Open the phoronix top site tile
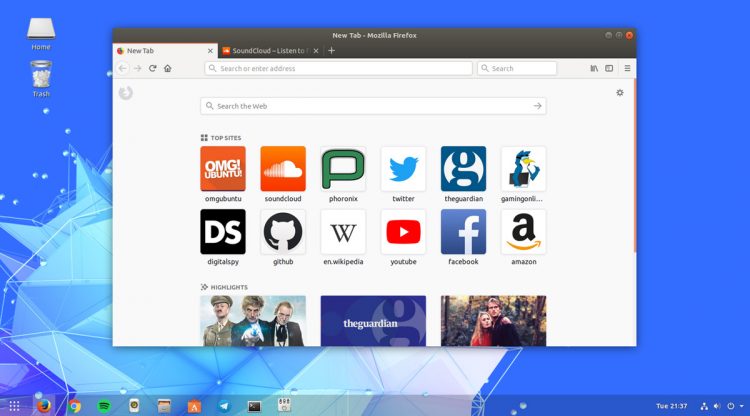This screenshot has width=750, height=416. click(x=343, y=169)
